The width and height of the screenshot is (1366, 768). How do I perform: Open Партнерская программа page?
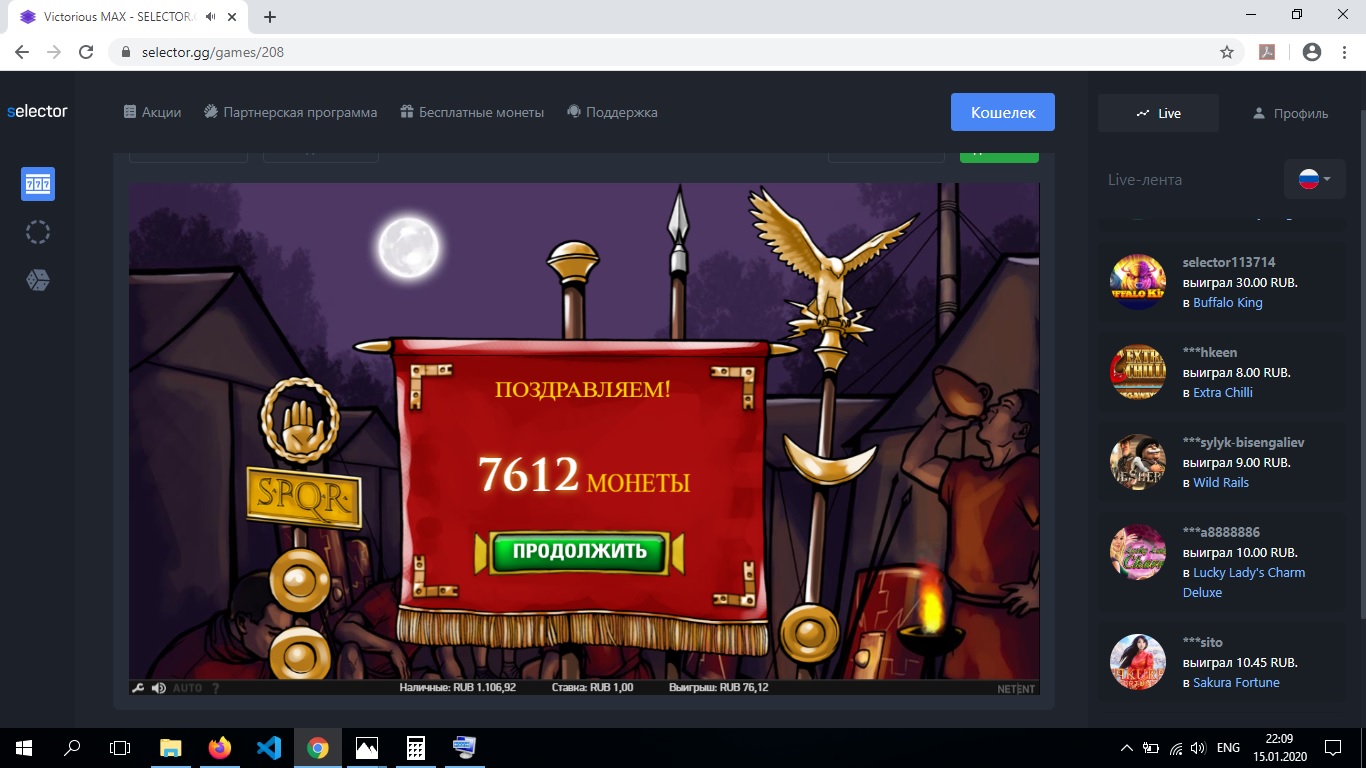pos(290,112)
